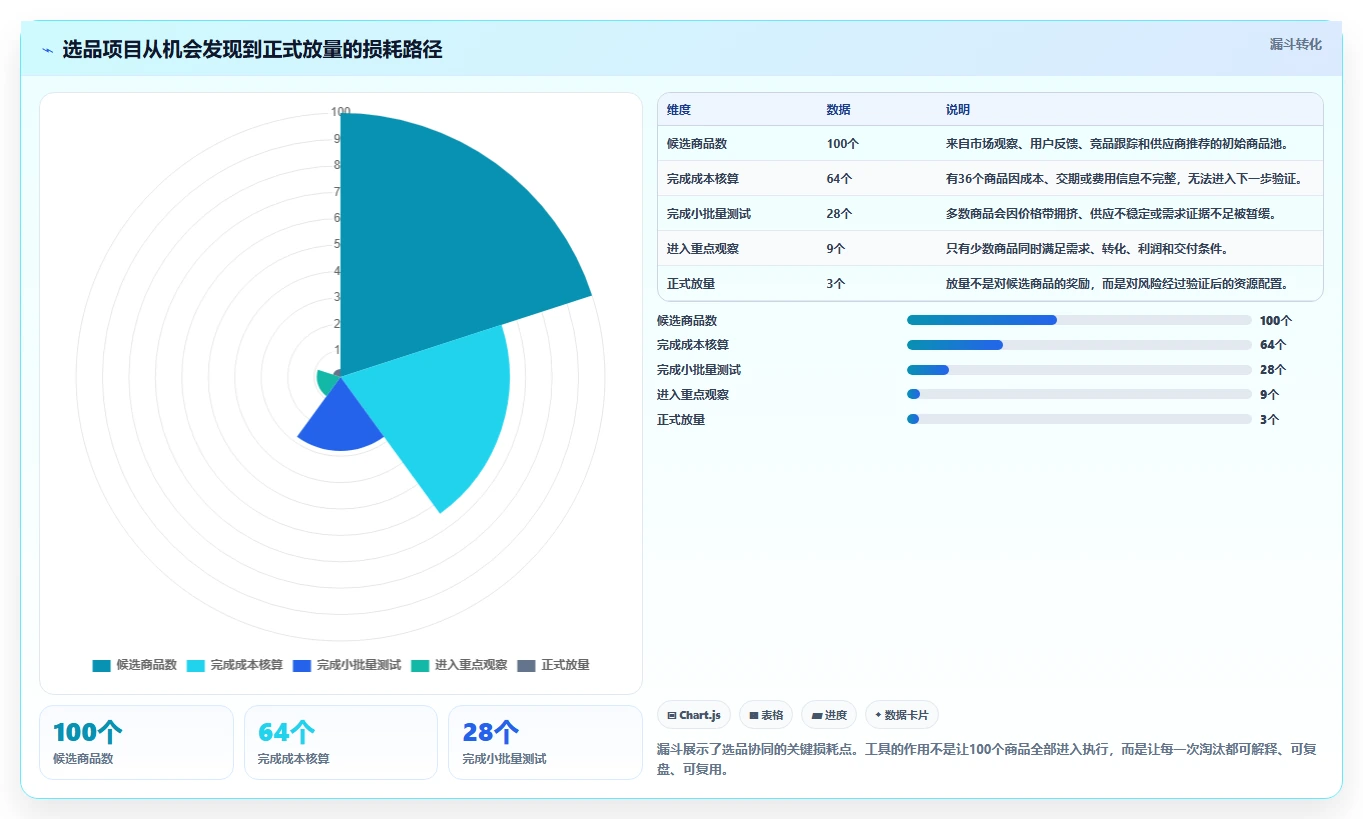Click the 维度 column header
This screenshot has width=1363, height=819.
click(679, 110)
